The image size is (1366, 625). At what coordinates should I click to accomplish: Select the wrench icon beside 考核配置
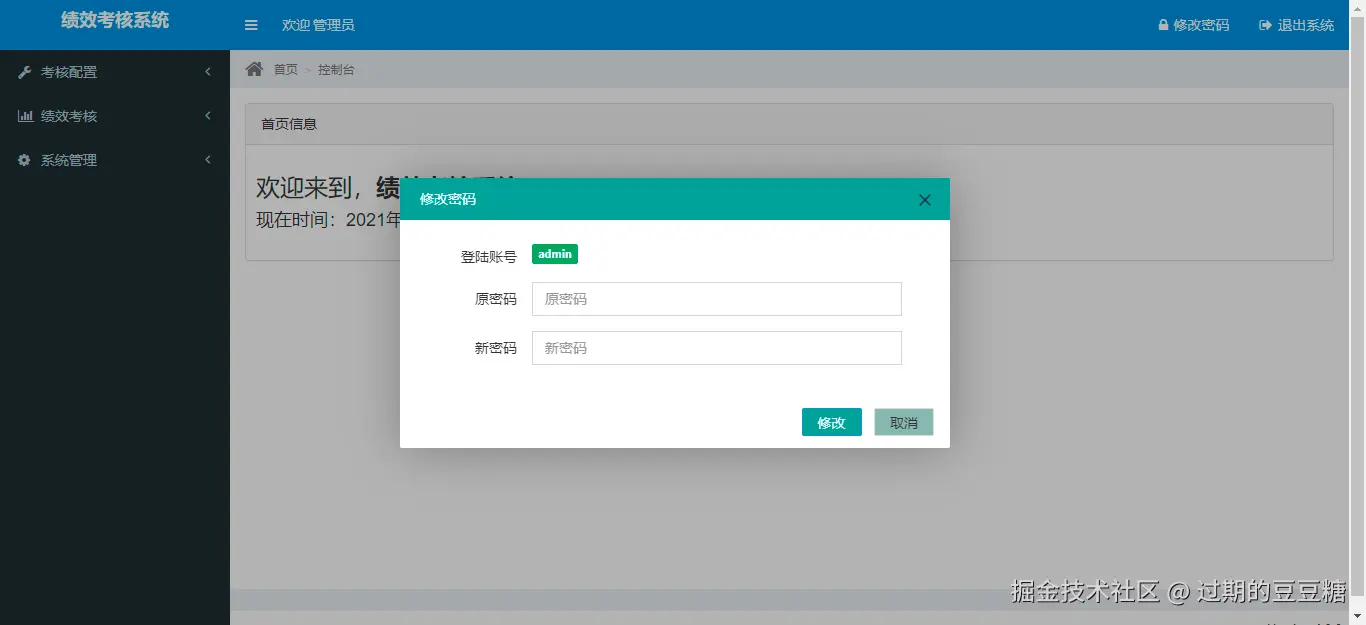[x=24, y=71]
